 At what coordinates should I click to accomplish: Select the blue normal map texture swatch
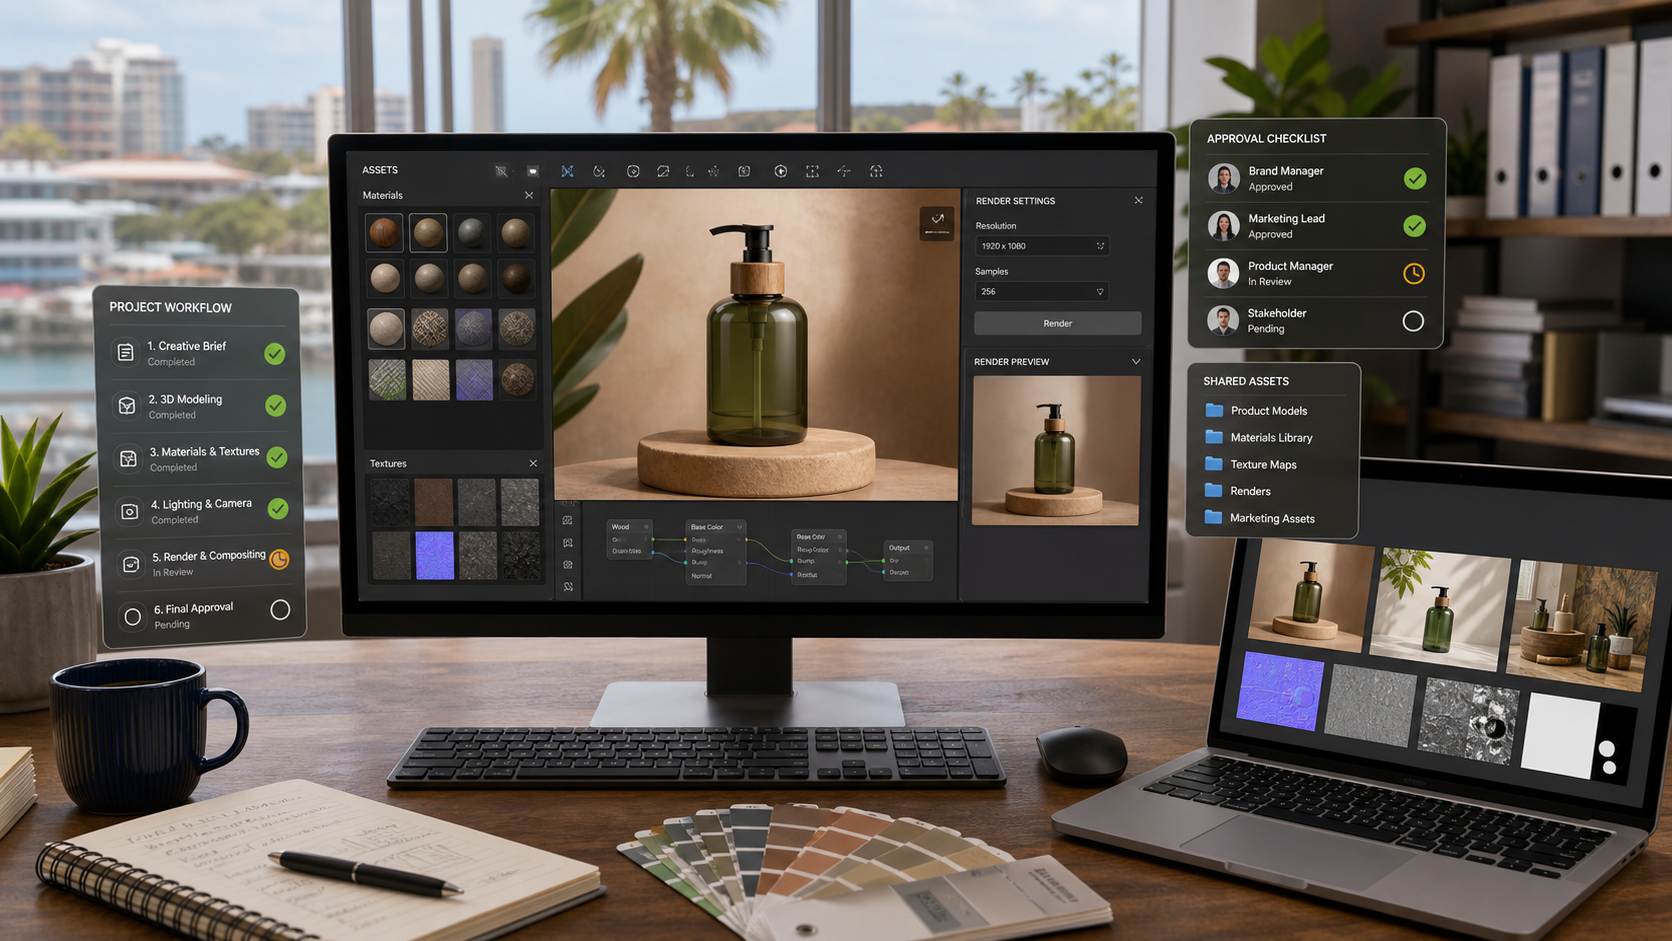434,555
